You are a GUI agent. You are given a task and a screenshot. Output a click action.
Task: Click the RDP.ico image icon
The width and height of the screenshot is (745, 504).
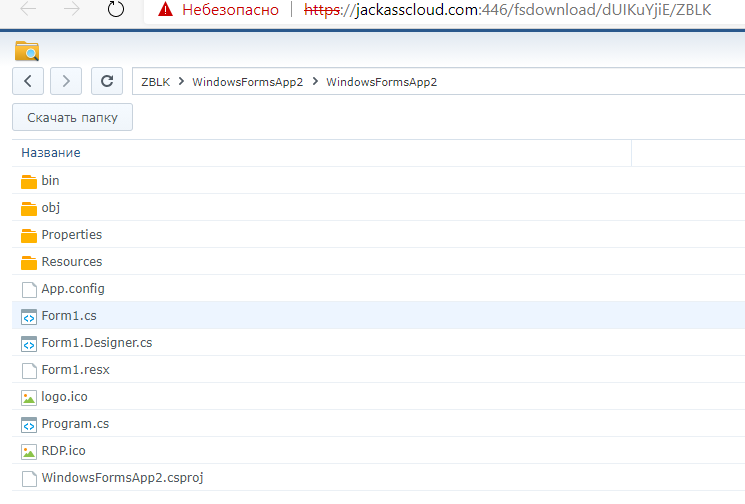click(x=29, y=452)
